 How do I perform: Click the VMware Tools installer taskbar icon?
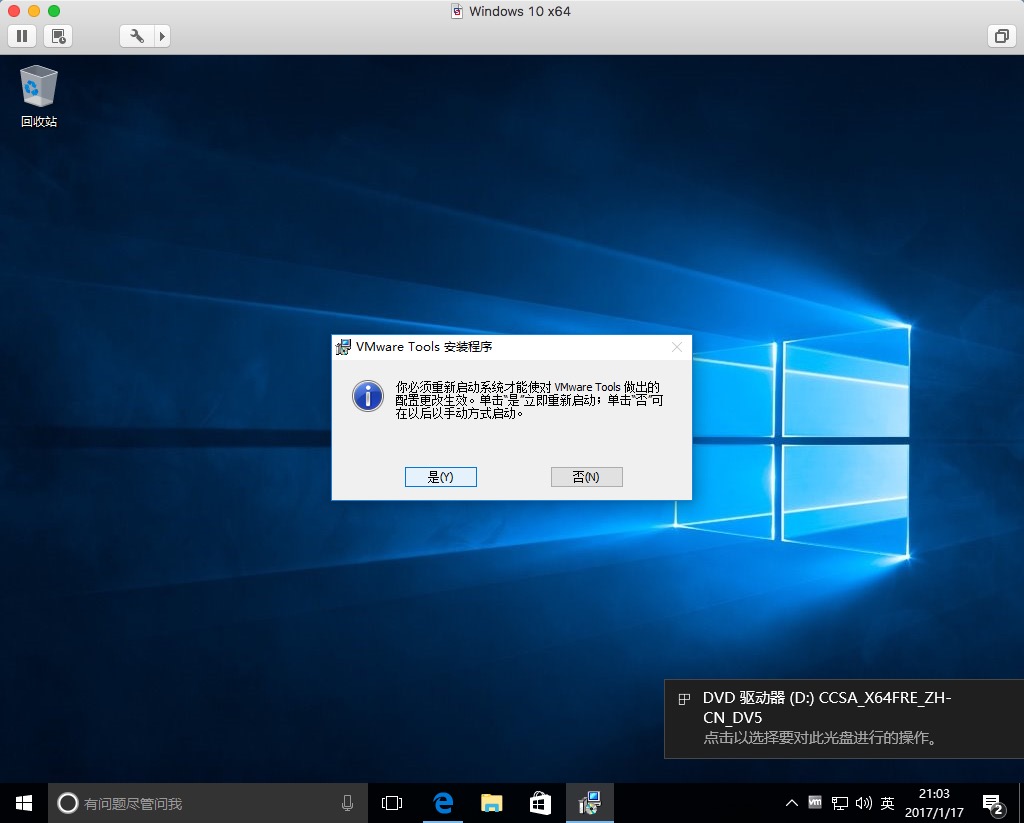[590, 803]
